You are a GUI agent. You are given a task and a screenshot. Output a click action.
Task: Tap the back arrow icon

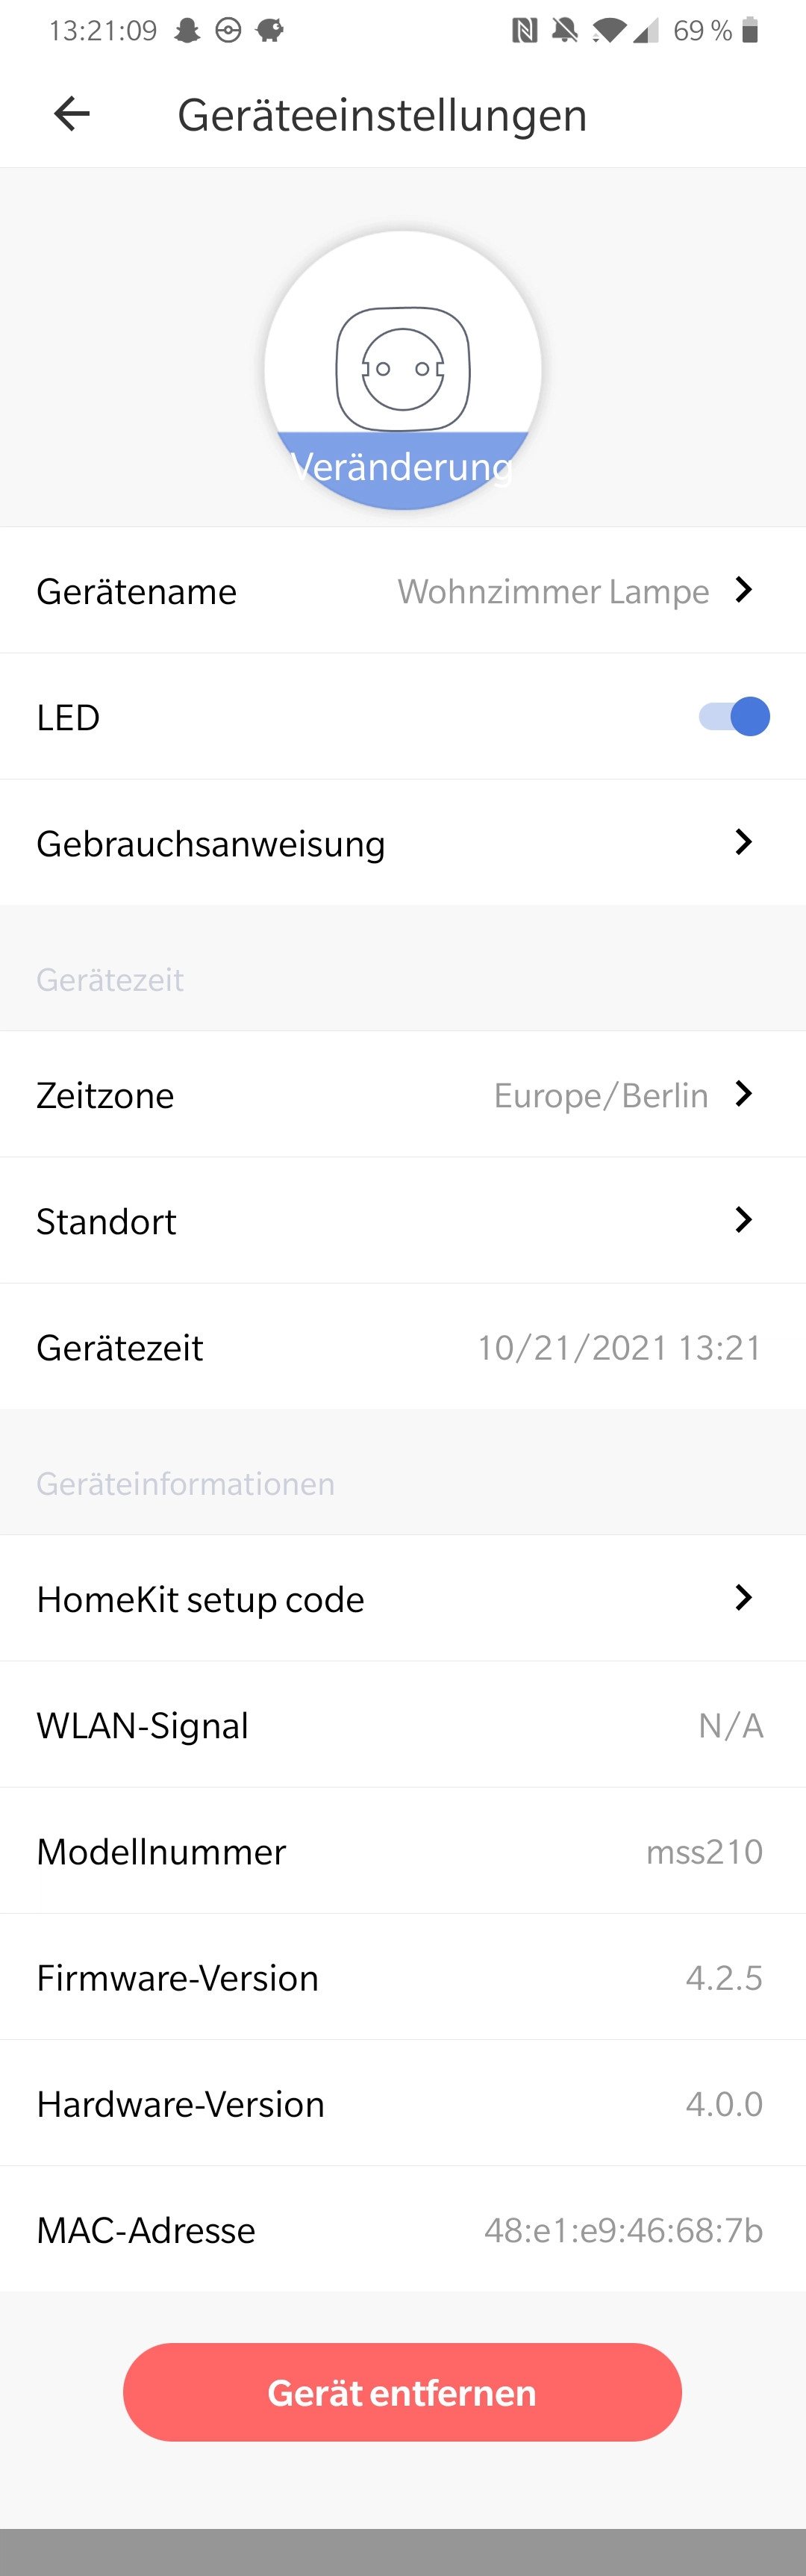(x=71, y=113)
